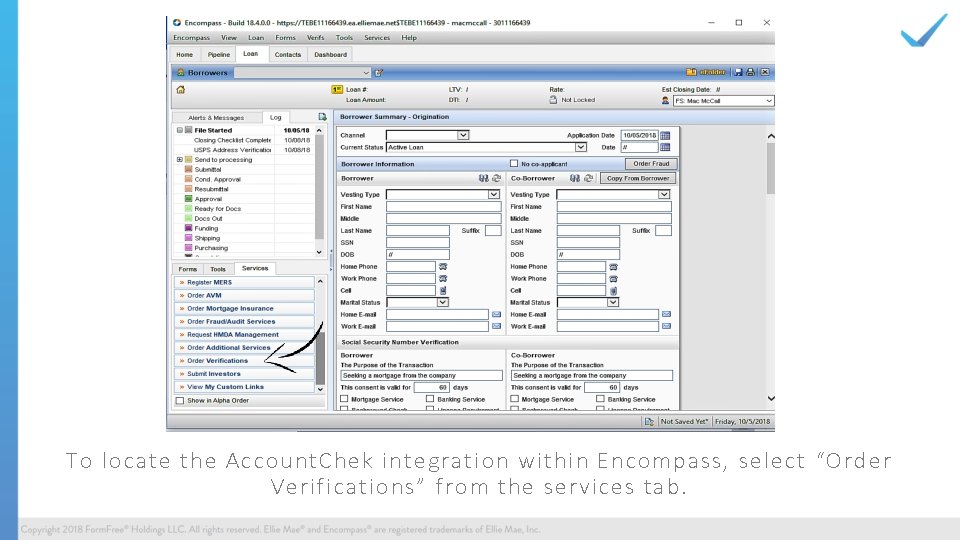Collapse the File Started log entry
This screenshot has width=960, height=540.
click(180, 130)
